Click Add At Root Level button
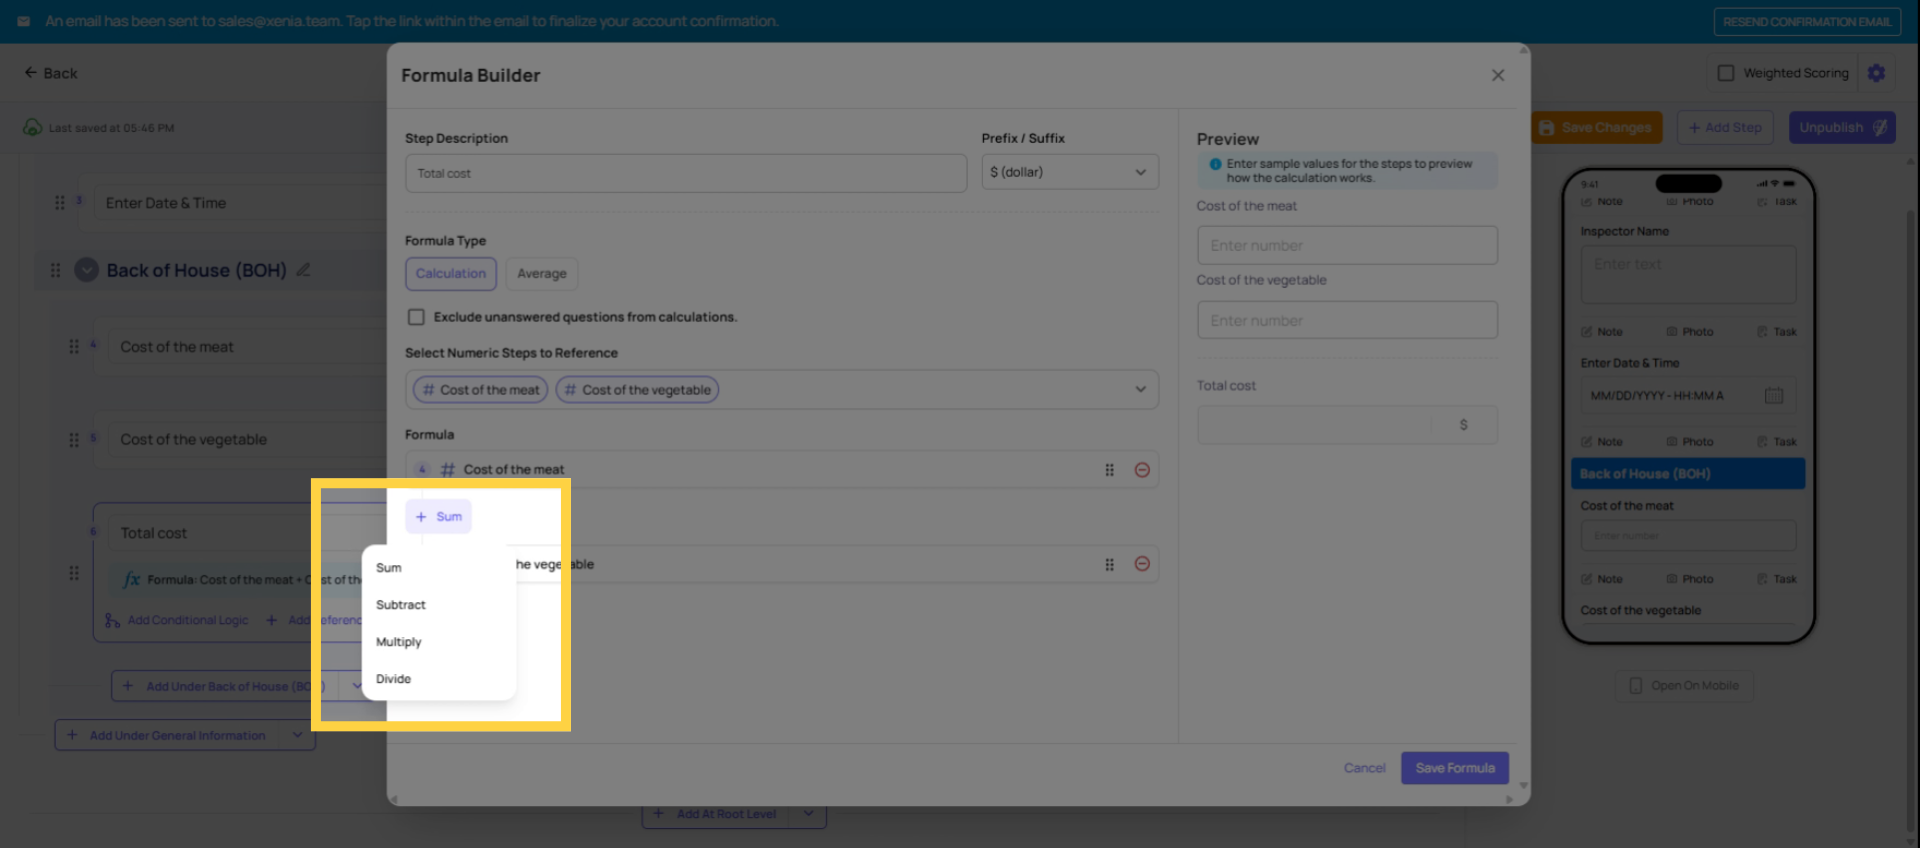This screenshot has height=848, width=1920. 716,814
